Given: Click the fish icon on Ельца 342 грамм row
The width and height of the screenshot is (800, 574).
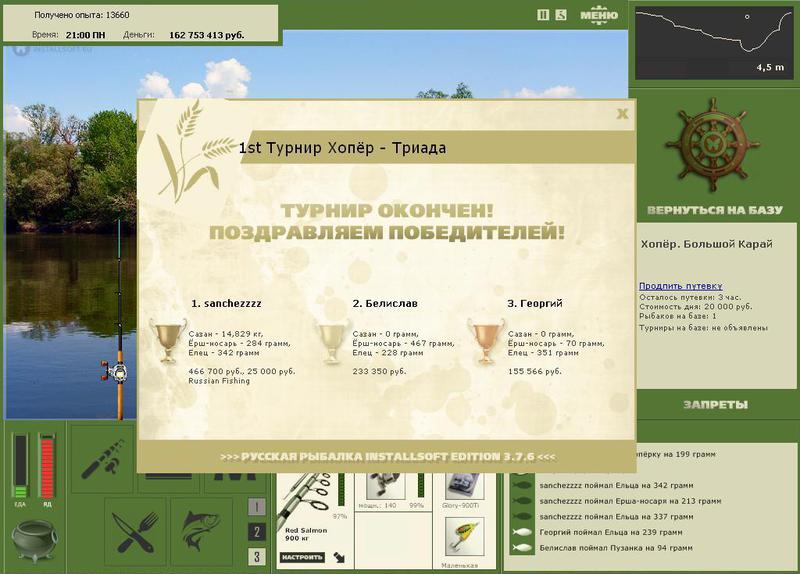Looking at the screenshot, I should click(x=522, y=486).
